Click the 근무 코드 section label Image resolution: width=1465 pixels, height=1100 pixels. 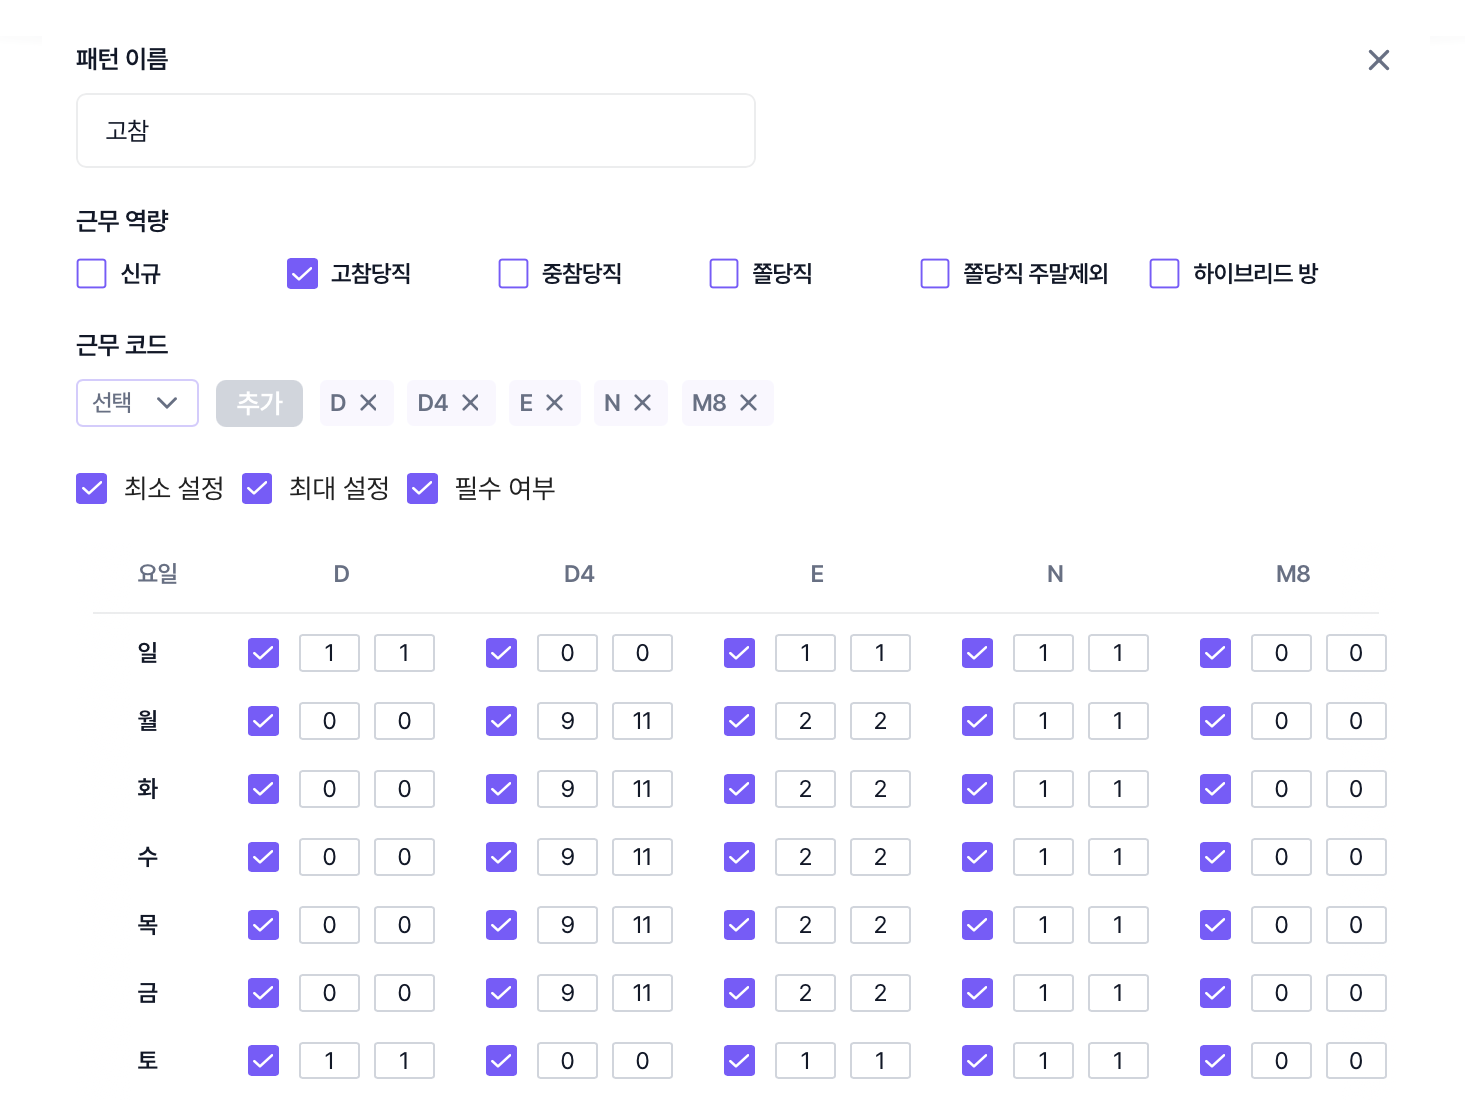point(122,345)
